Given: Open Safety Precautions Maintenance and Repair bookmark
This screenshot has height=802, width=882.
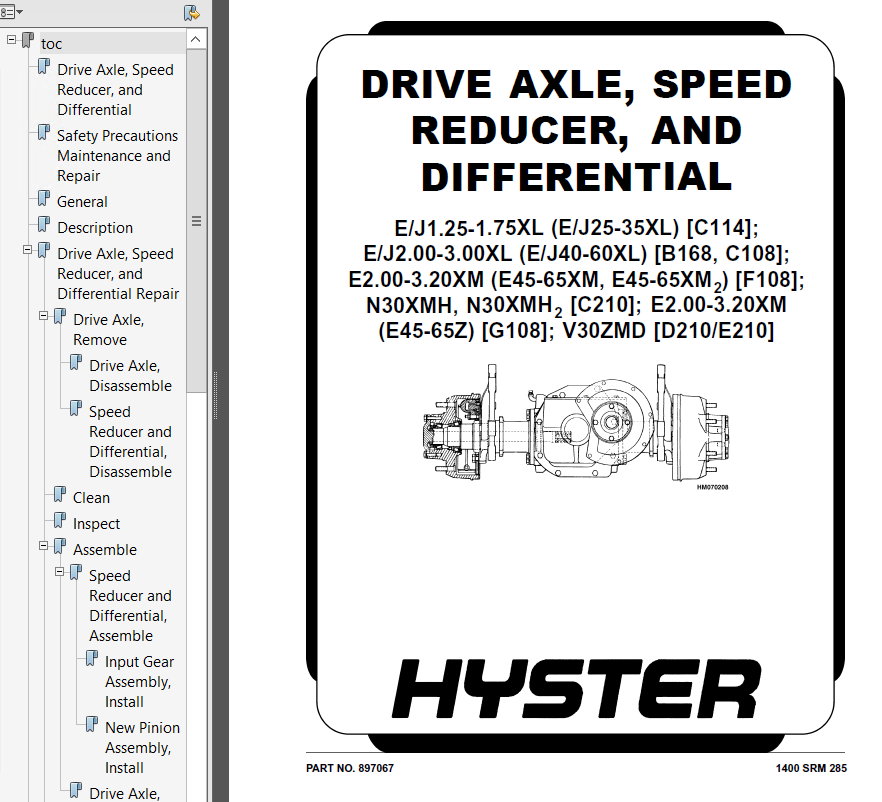Looking at the screenshot, I should (117, 156).
